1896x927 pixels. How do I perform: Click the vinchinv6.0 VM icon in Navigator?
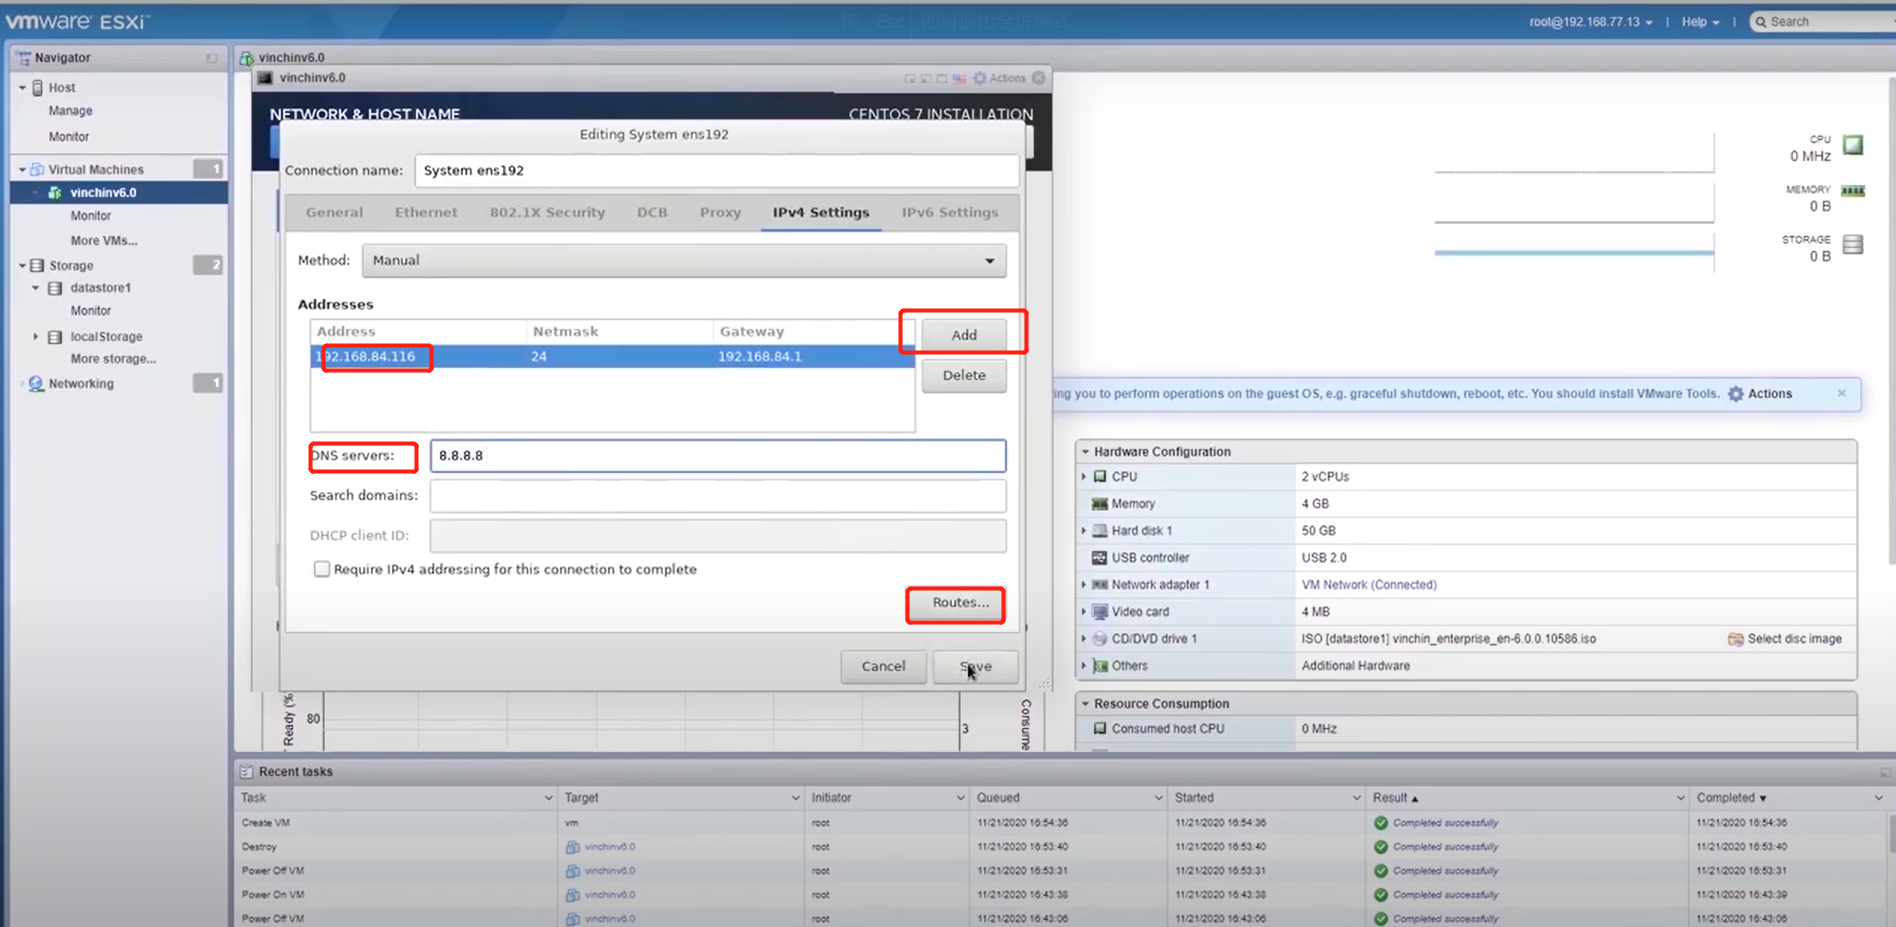point(56,192)
